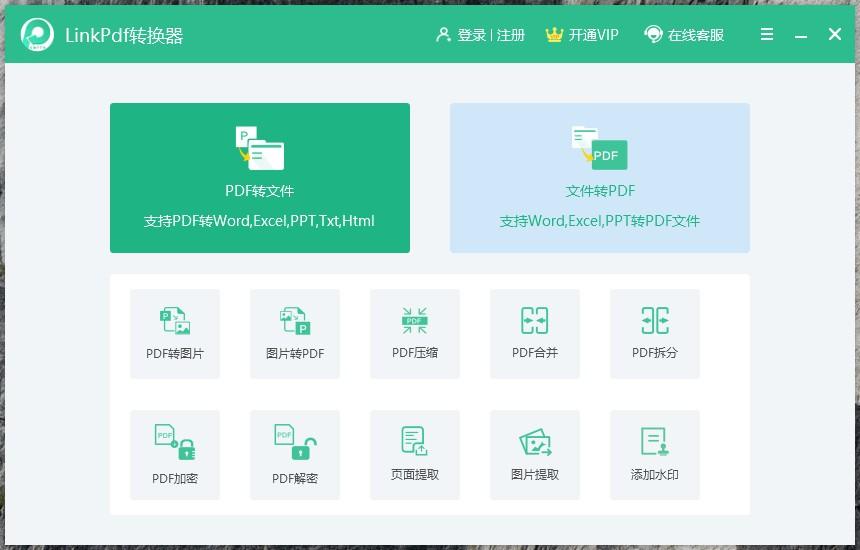Click the 文件转PDF card icon
860x550 pixels.
(x=599, y=148)
